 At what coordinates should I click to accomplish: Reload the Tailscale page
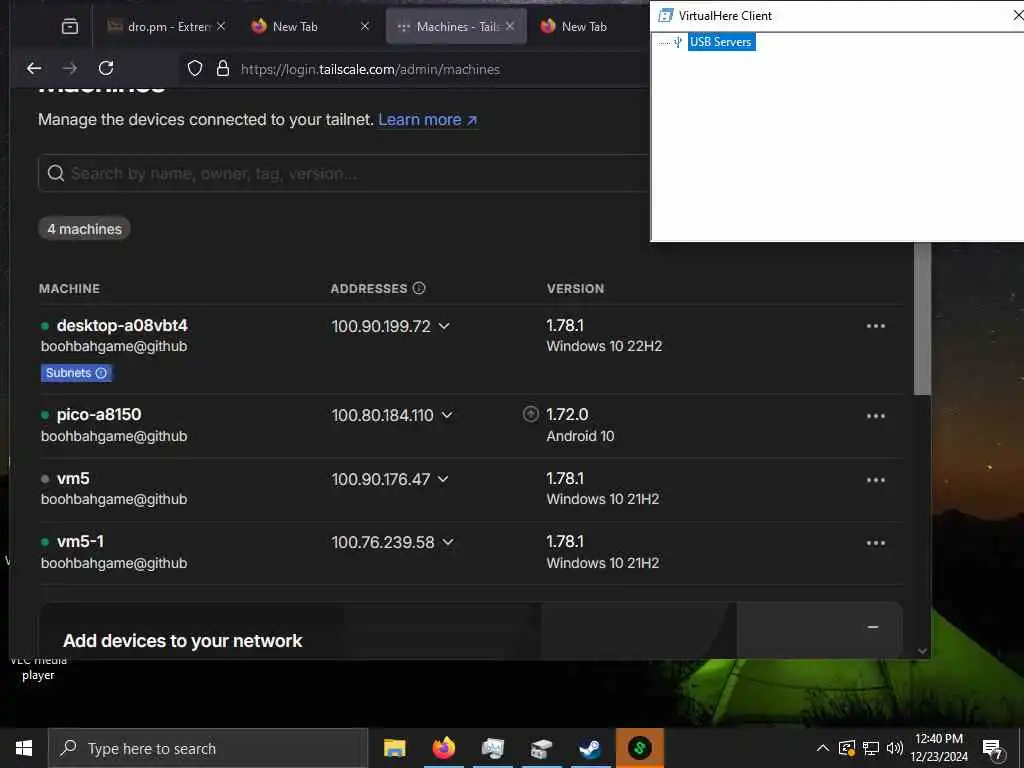[106, 68]
